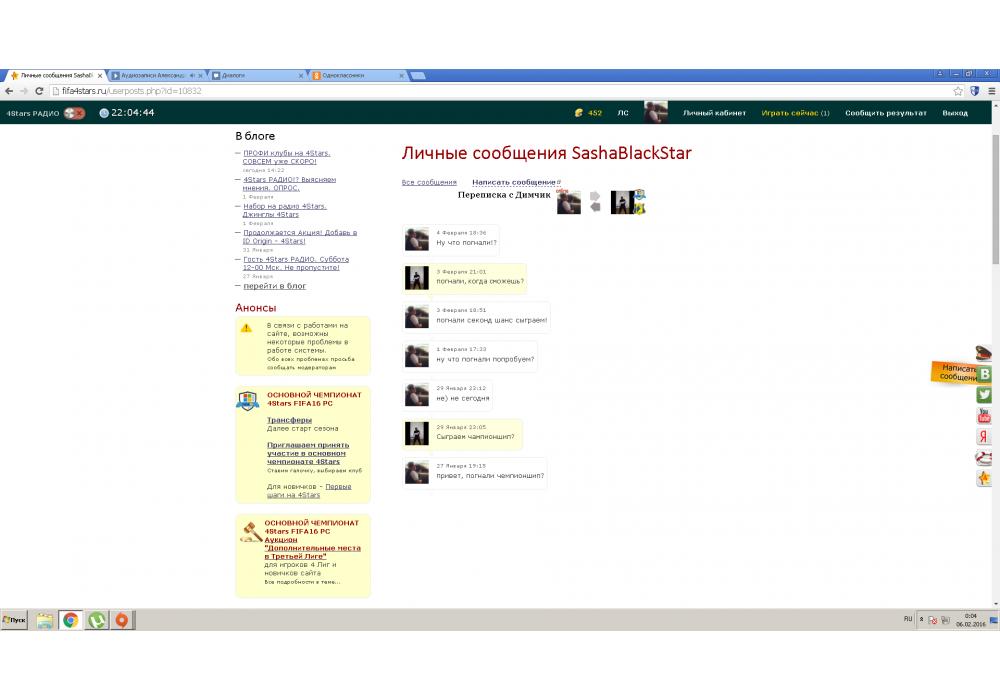The height and width of the screenshot is (700, 1000).
Task: Bookmark this page with the star icon
Action: [x=958, y=90]
